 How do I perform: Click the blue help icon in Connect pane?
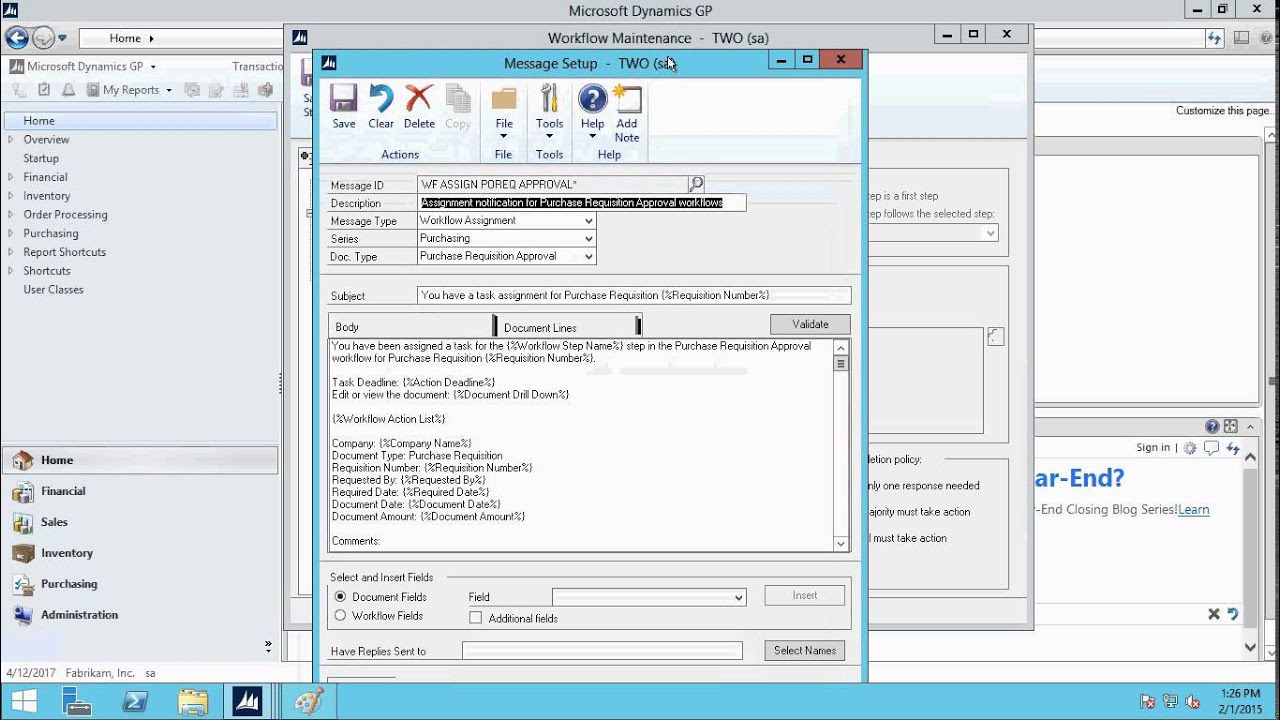(x=1212, y=426)
